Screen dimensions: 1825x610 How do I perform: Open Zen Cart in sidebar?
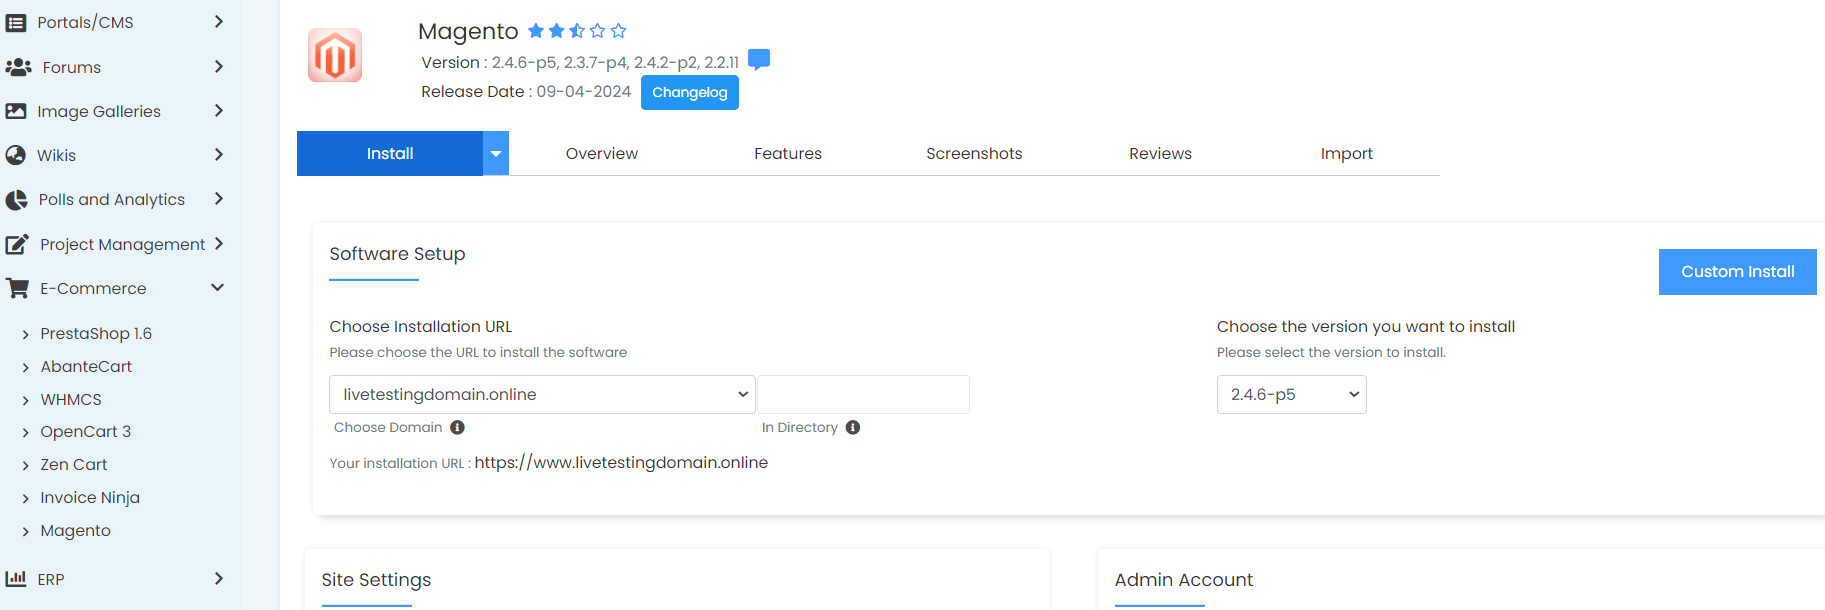pos(74,465)
